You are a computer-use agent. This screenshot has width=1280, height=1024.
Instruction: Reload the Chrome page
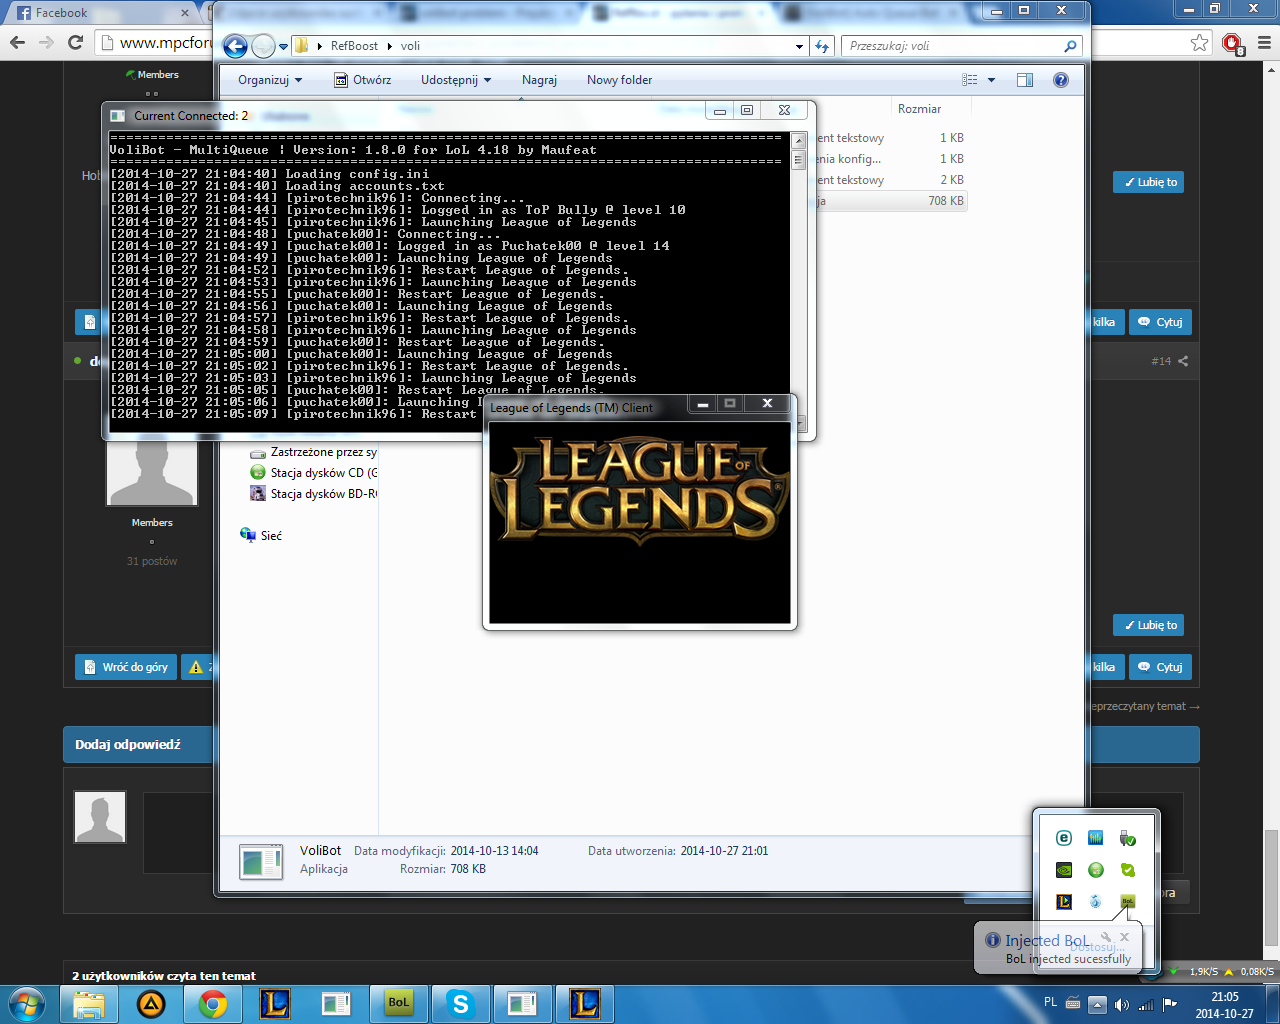point(75,42)
